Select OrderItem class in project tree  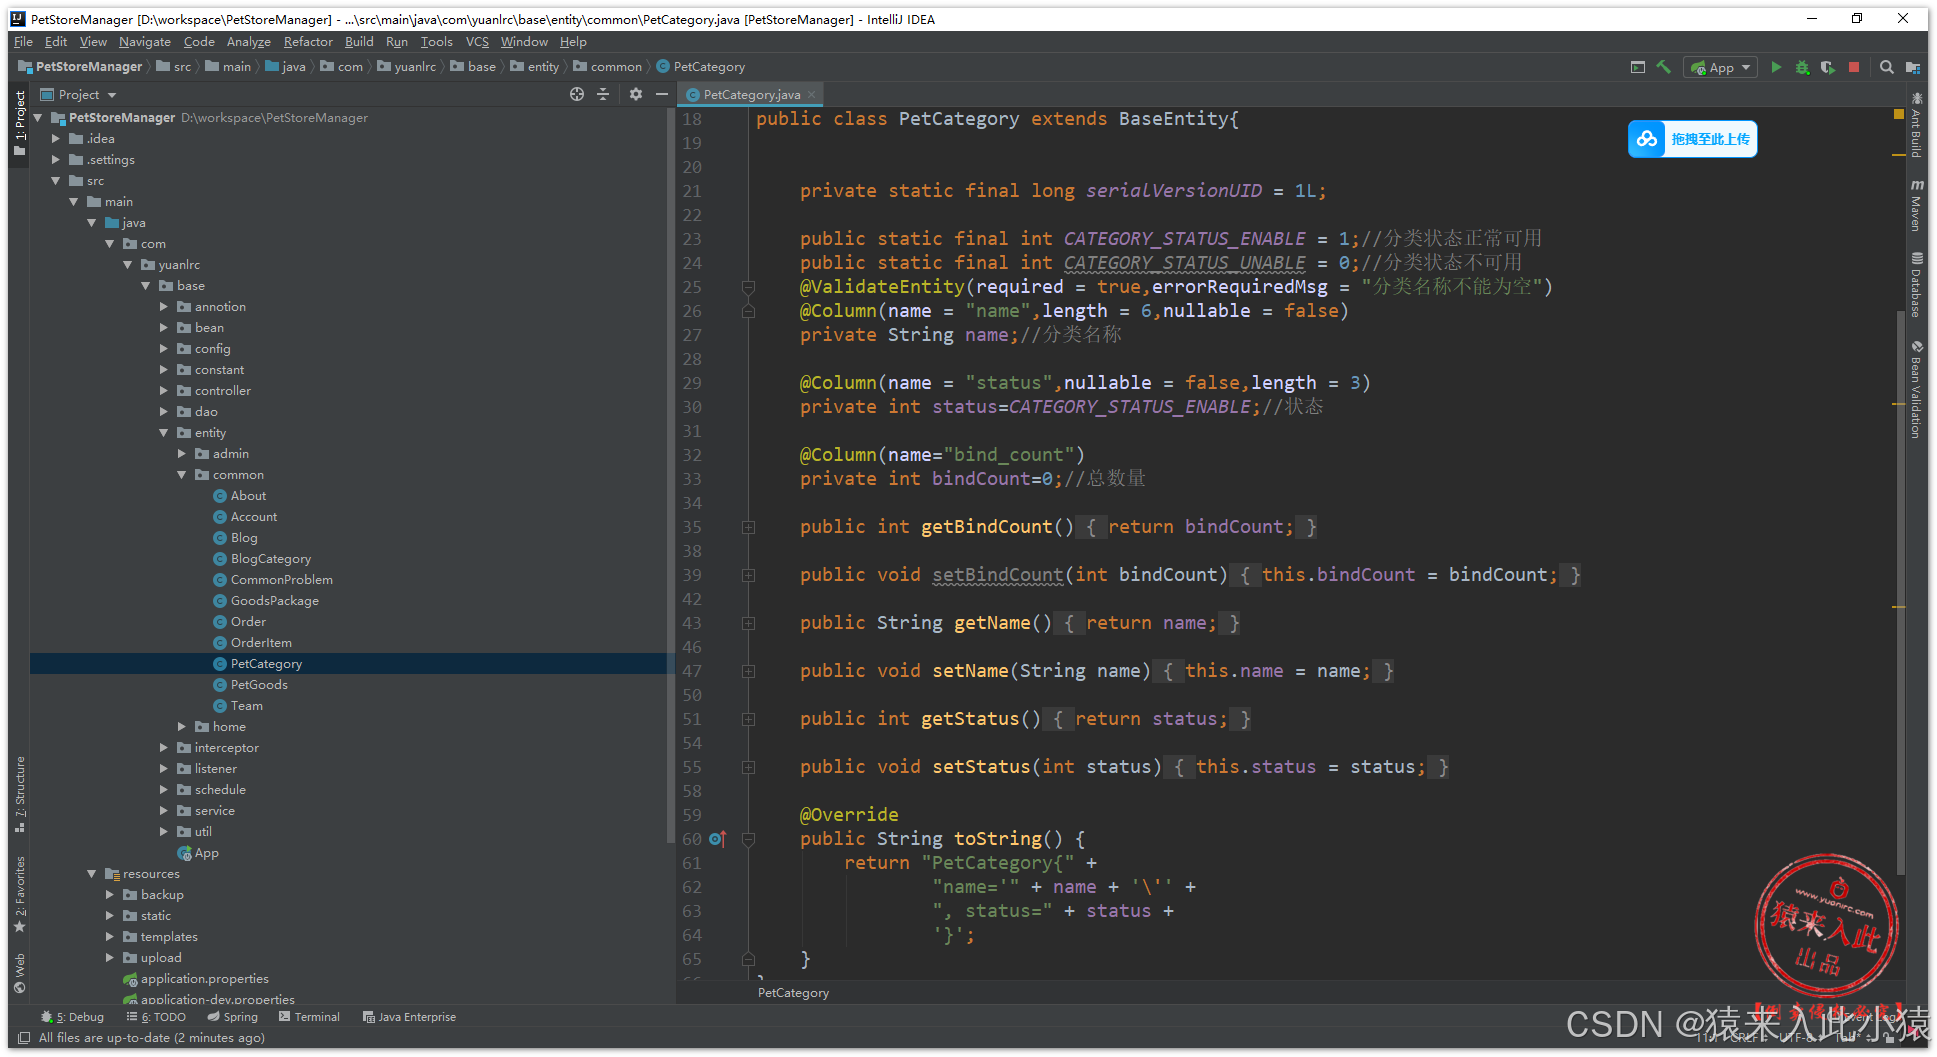[x=261, y=643]
